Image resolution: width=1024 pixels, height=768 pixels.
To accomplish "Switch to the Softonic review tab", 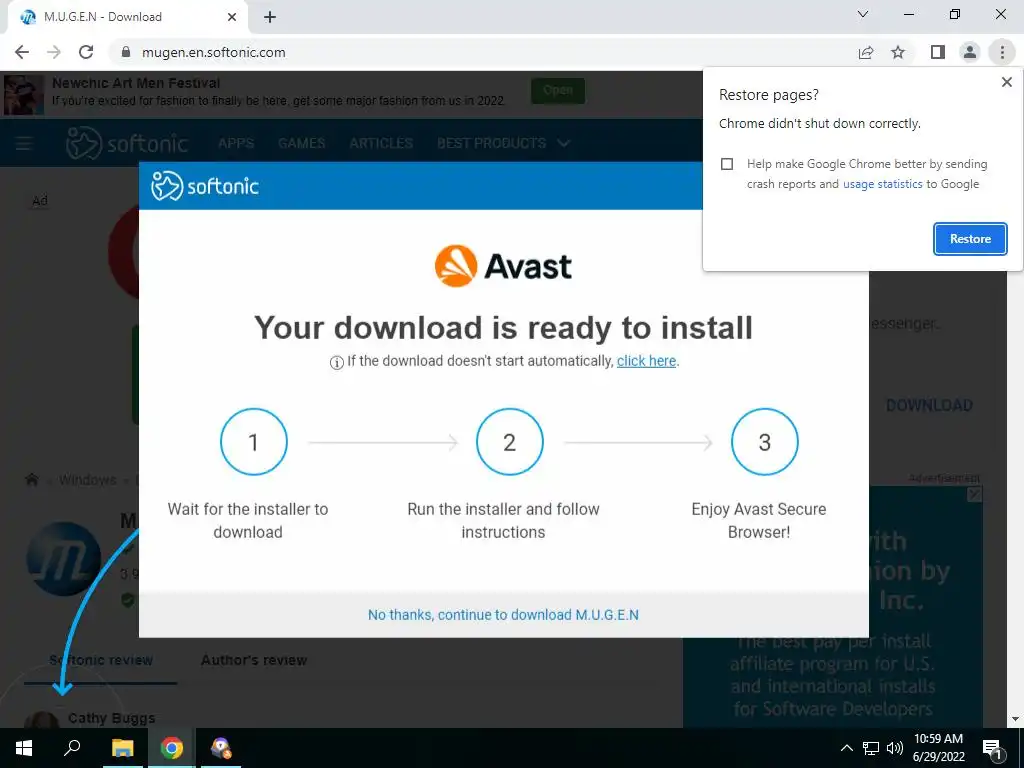I will [x=101, y=660].
